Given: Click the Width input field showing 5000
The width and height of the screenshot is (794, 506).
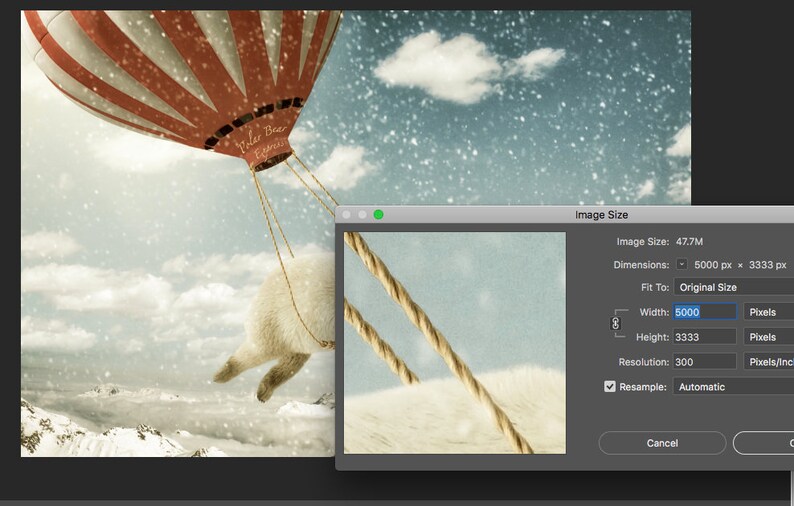Looking at the screenshot, I should (704, 312).
